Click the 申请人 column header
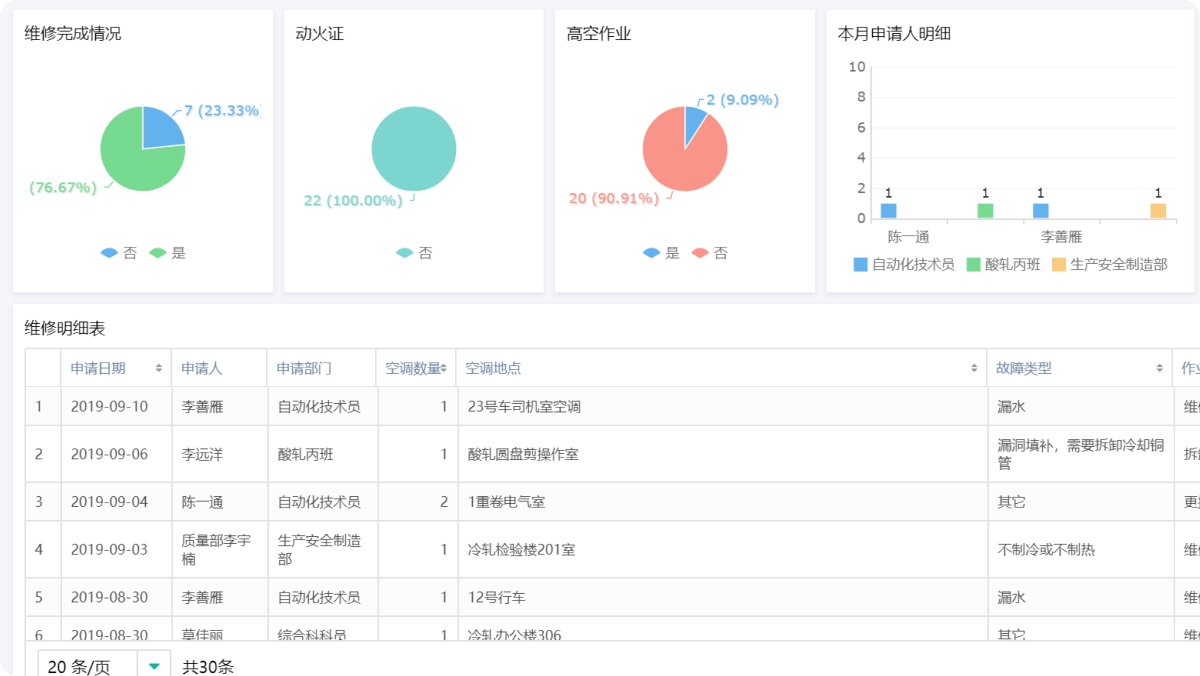The image size is (1200, 676). pos(201,368)
